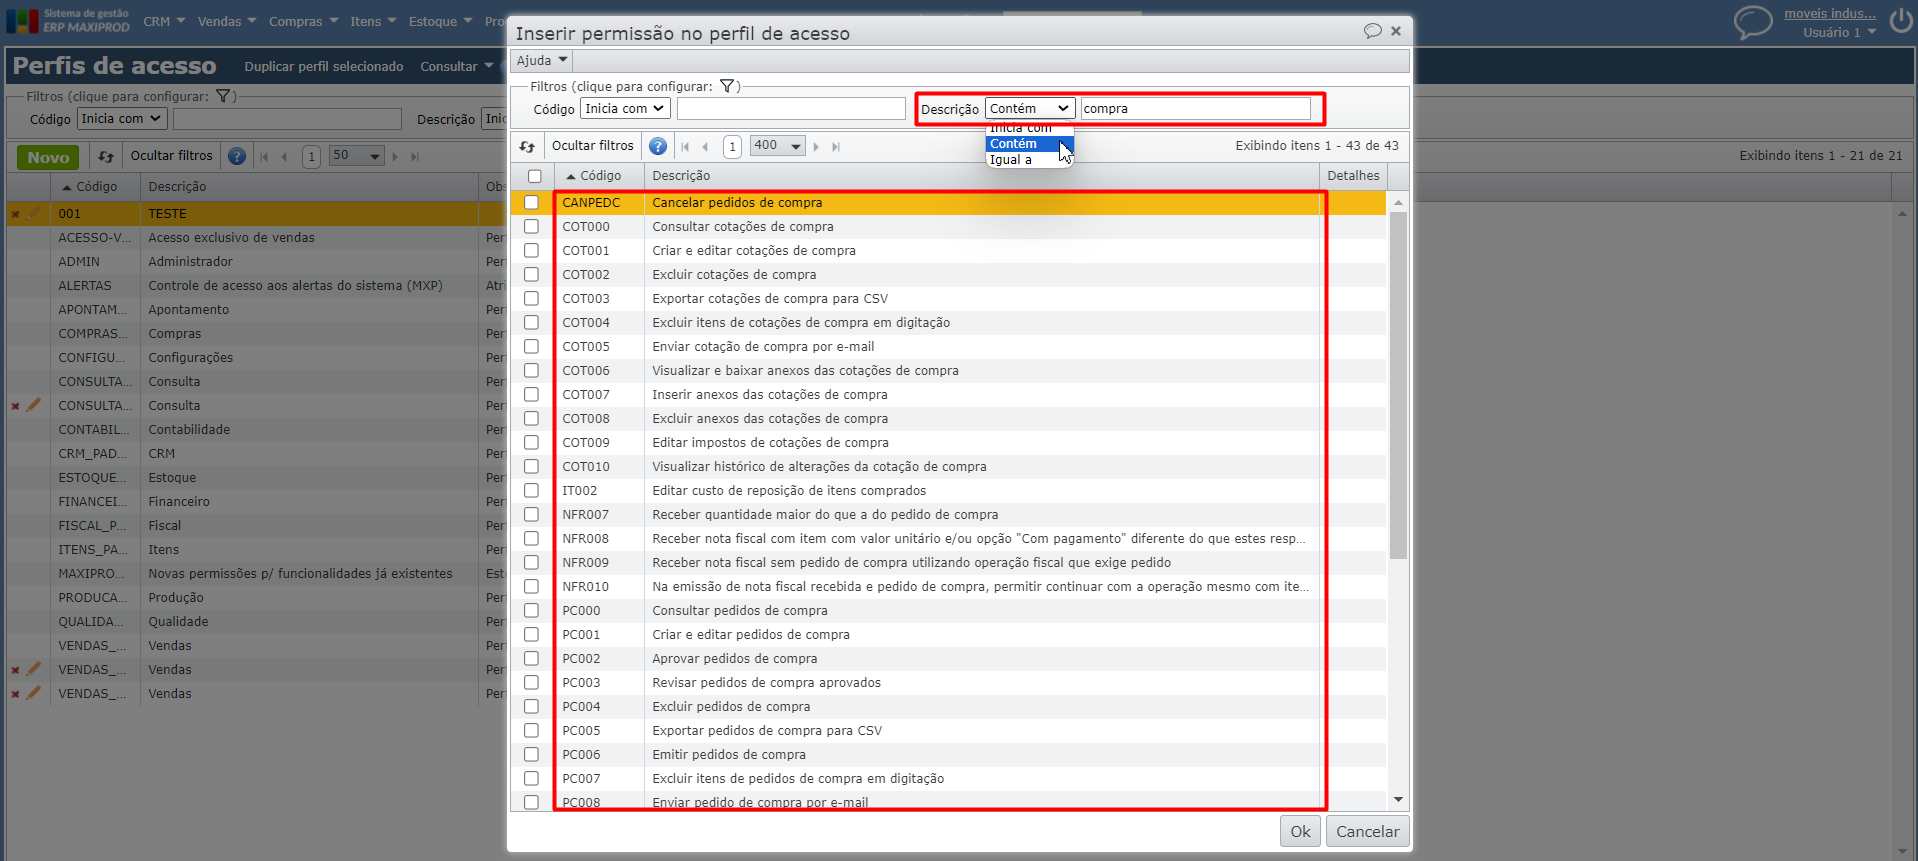The width and height of the screenshot is (1918, 861).
Task: Click Ocultar filtros in the dialog
Action: click(592, 146)
